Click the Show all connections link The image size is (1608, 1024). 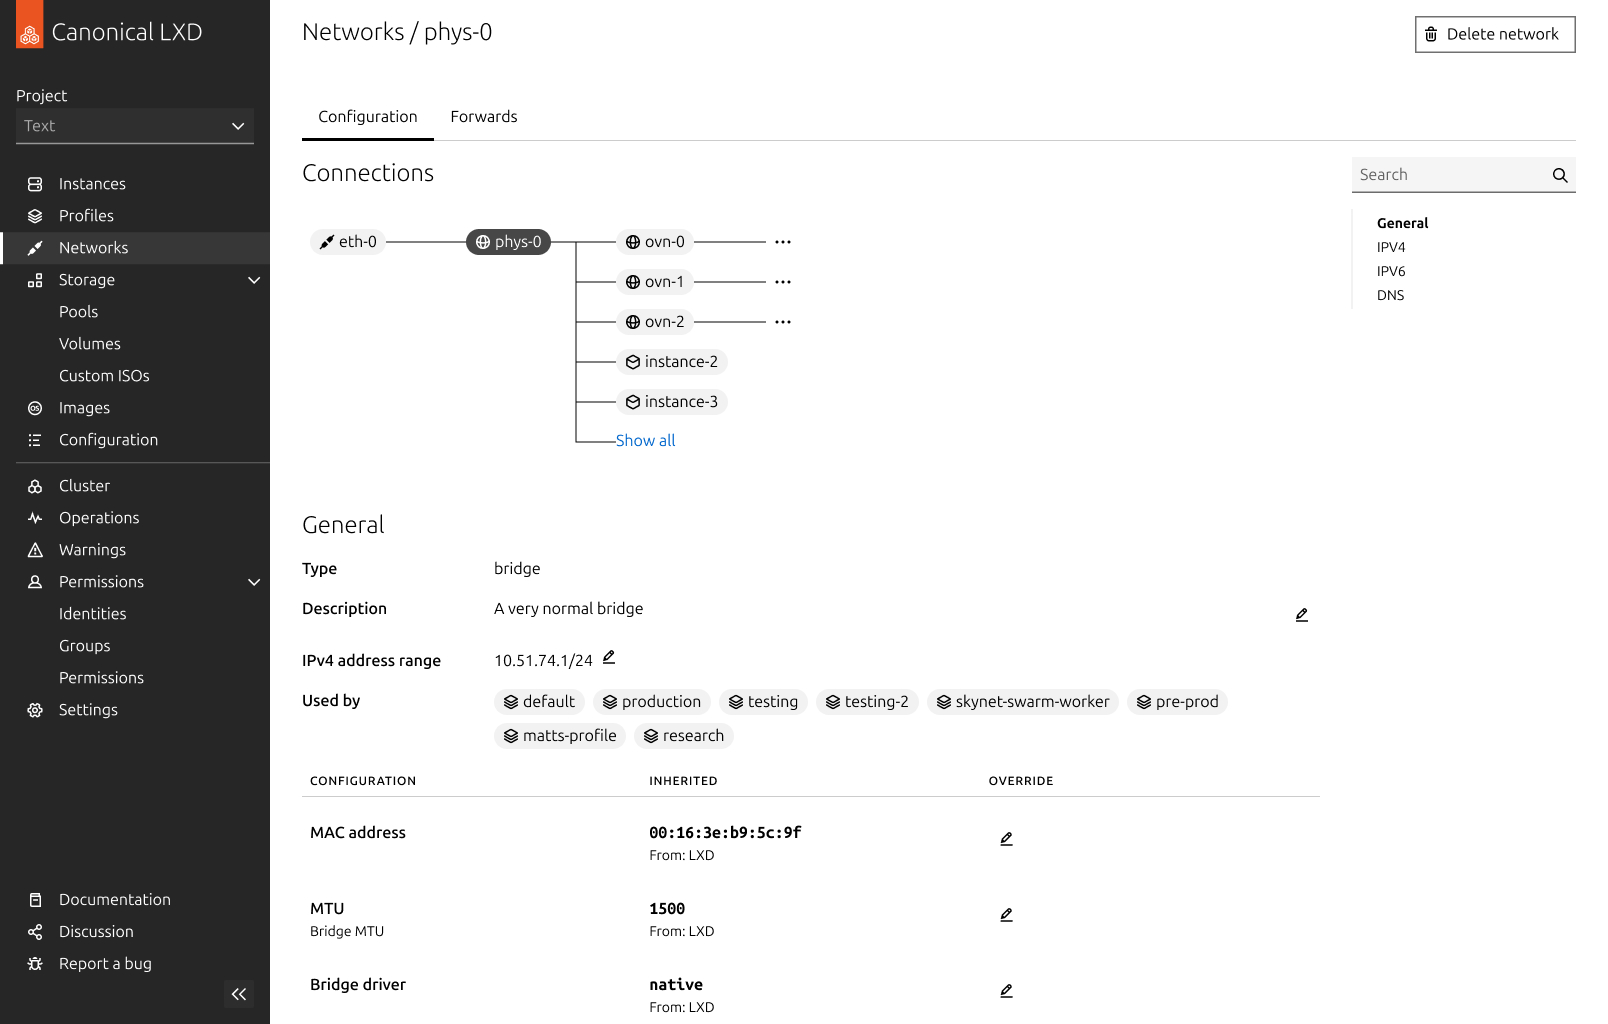click(x=645, y=441)
